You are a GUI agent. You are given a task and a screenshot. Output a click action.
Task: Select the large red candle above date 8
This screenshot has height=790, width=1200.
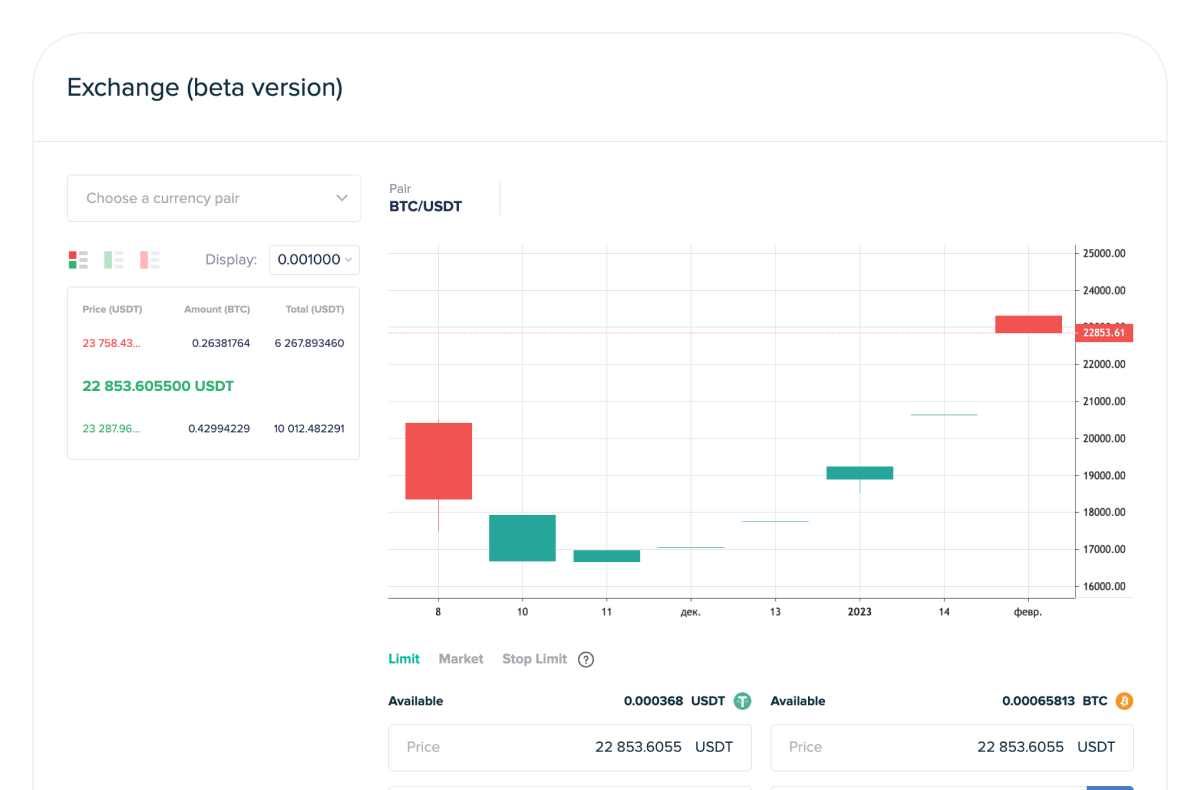click(438, 461)
